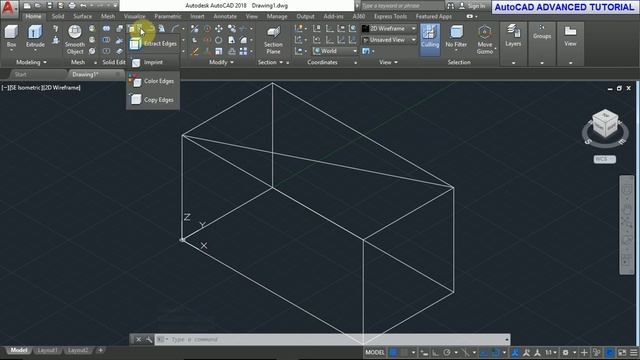This screenshot has height=360, width=640.
Task: Switch to the Surface ribbon tab
Action: (82, 16)
